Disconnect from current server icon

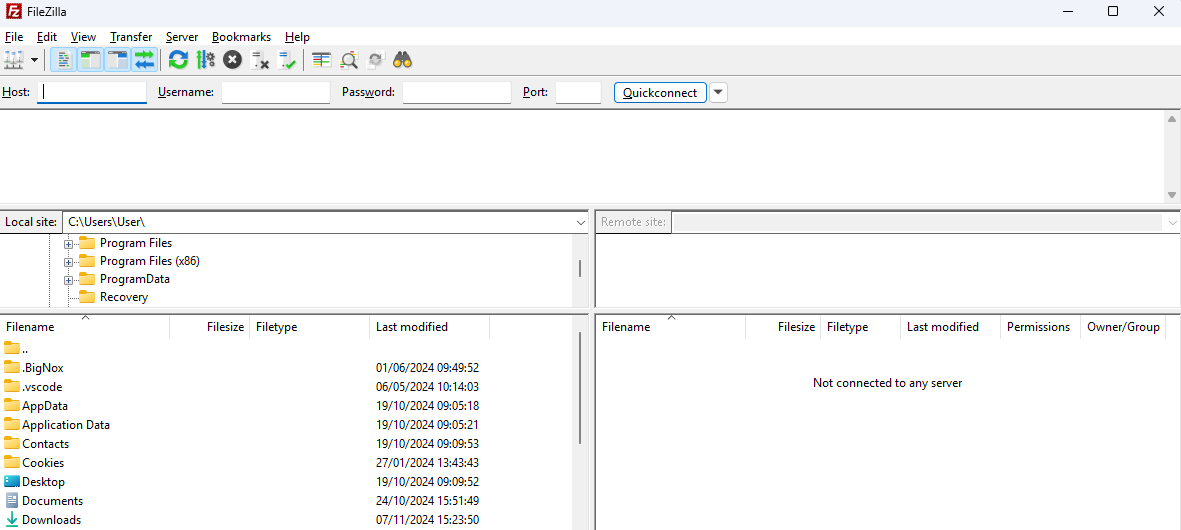(x=260, y=60)
